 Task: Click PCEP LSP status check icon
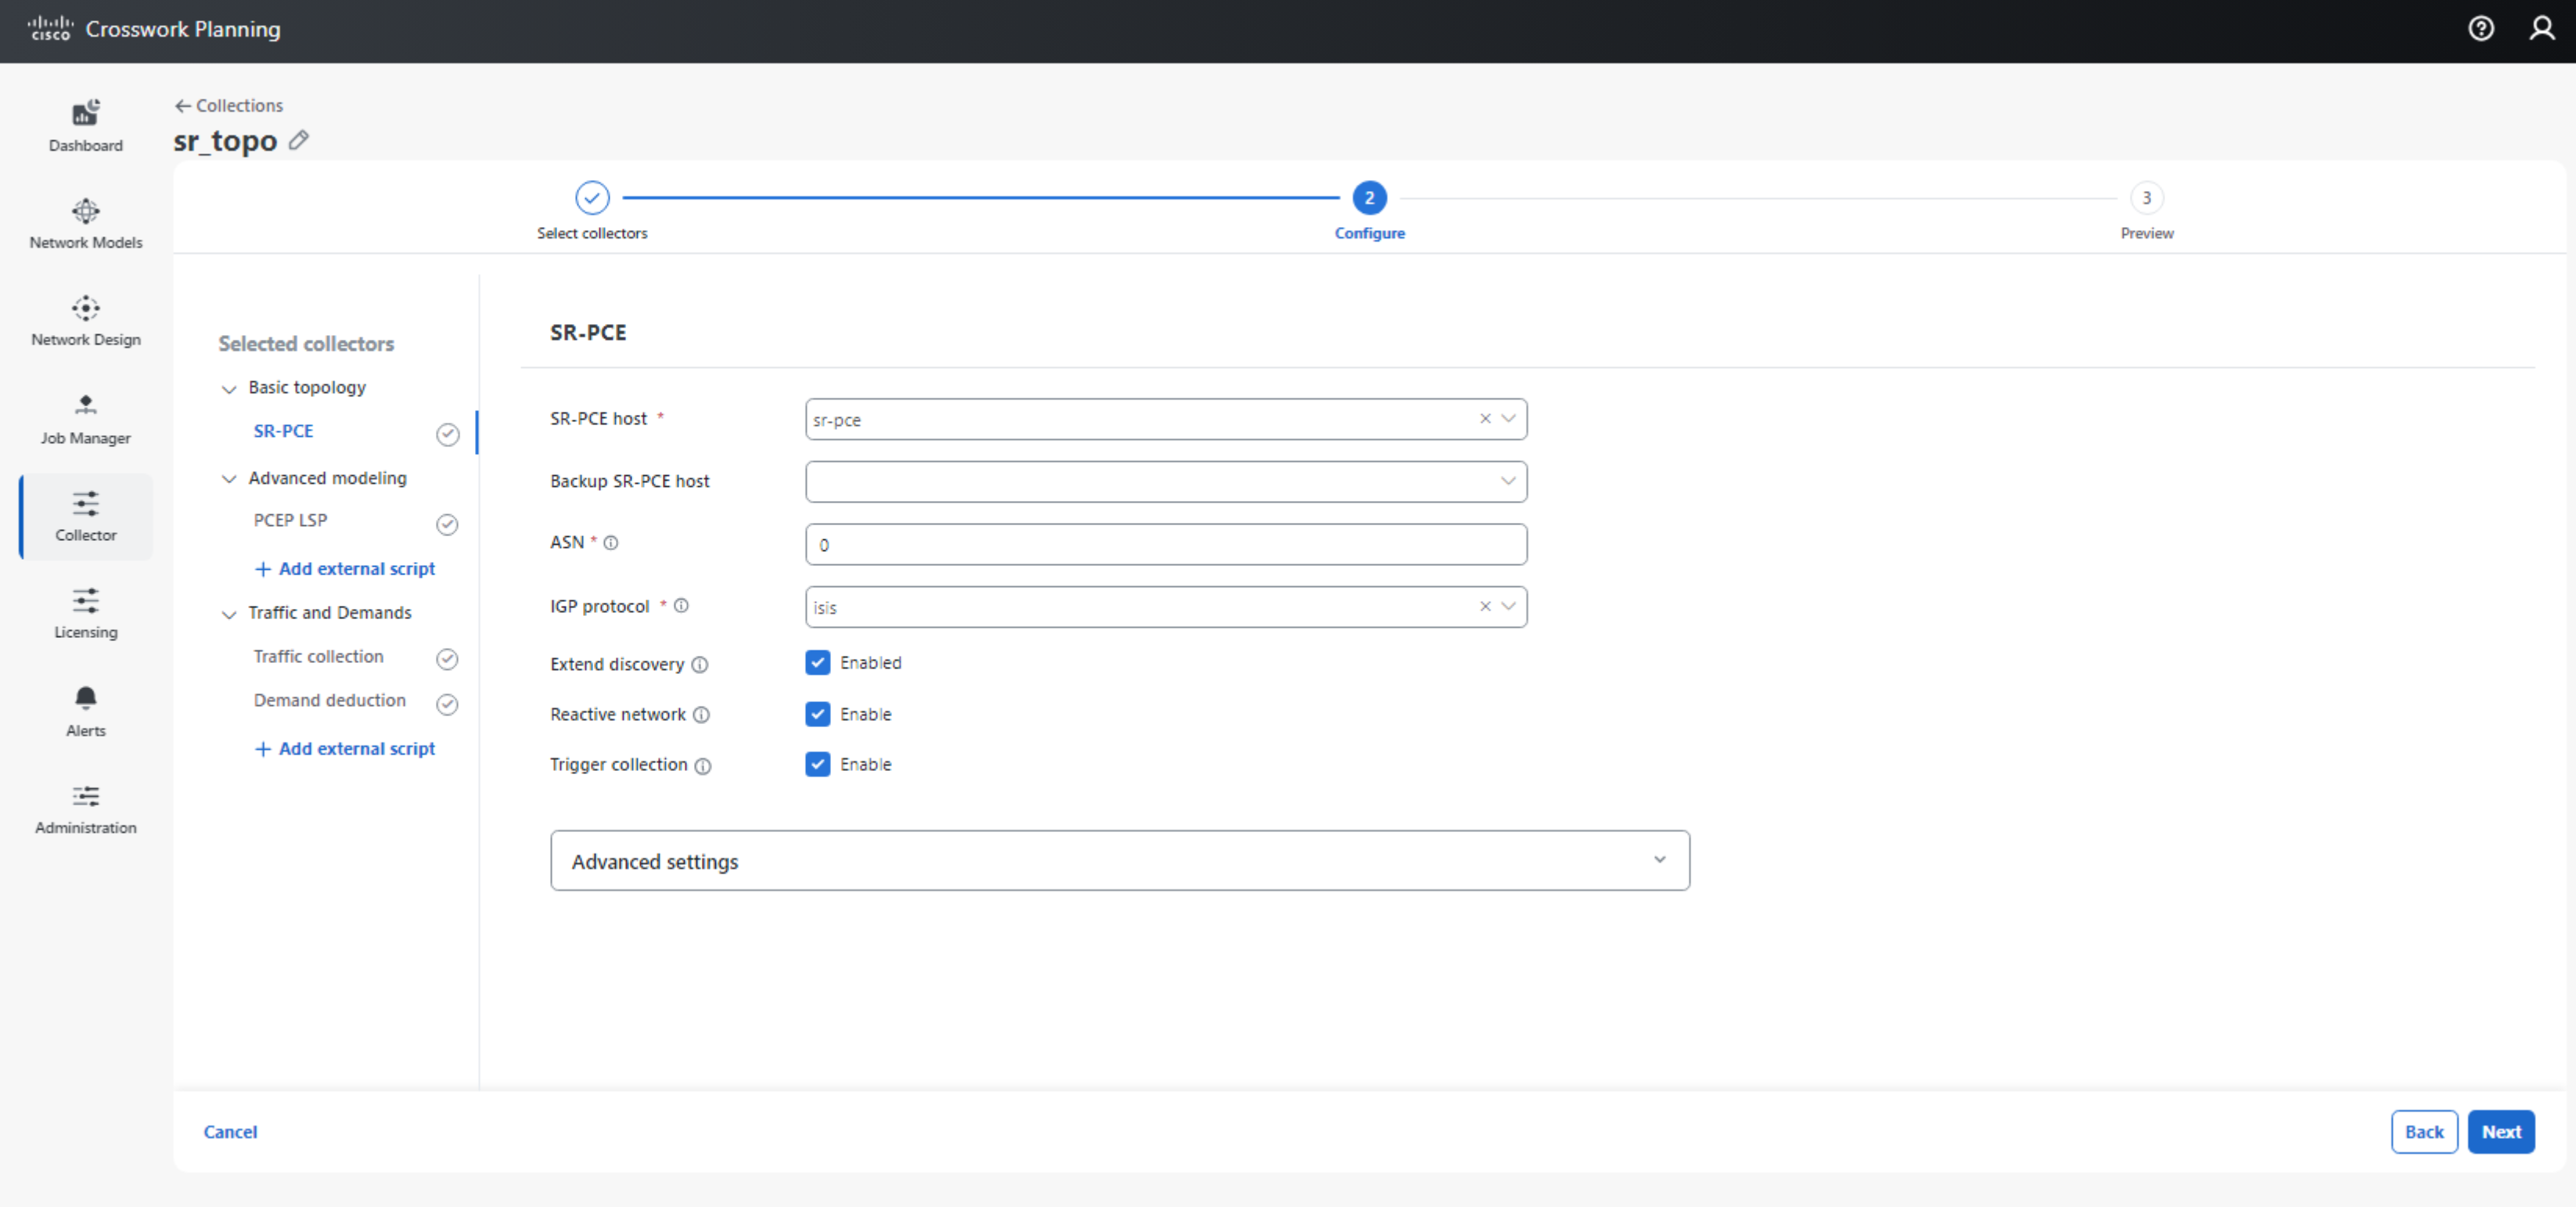(x=447, y=525)
